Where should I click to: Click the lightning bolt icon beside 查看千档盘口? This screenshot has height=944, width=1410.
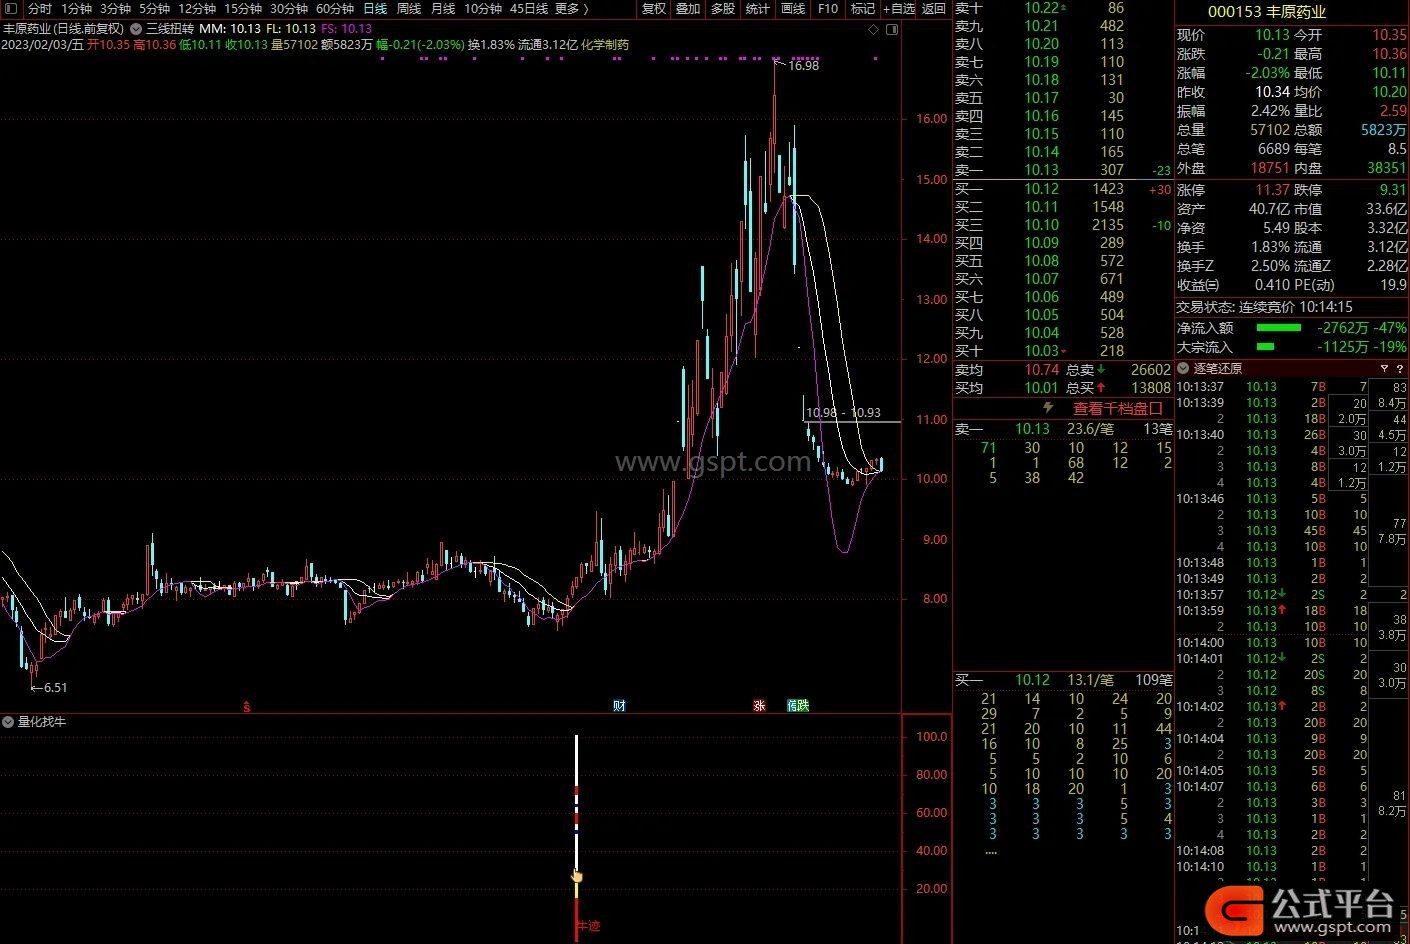click(1049, 408)
